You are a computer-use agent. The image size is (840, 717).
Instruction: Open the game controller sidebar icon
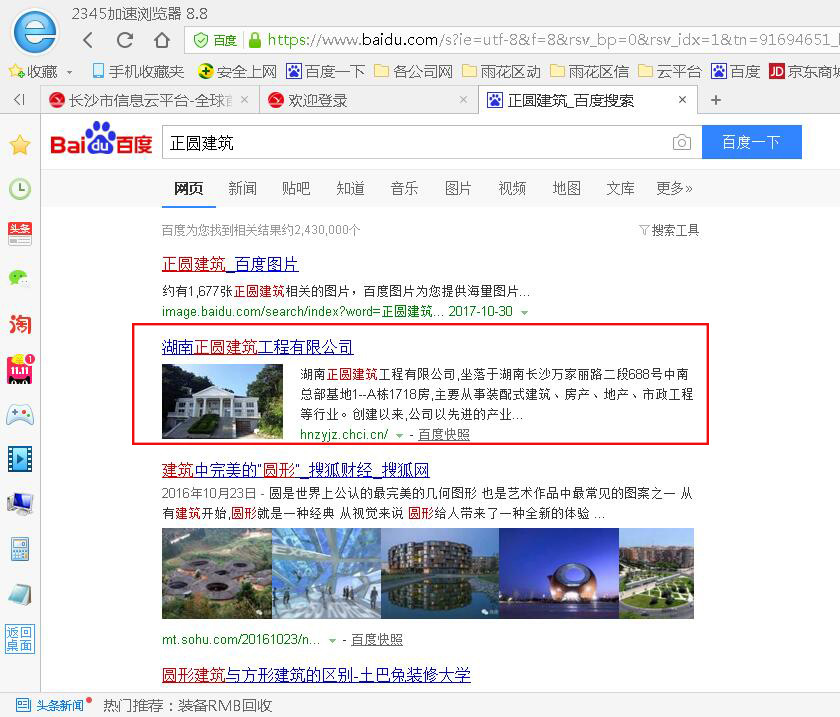(20, 414)
